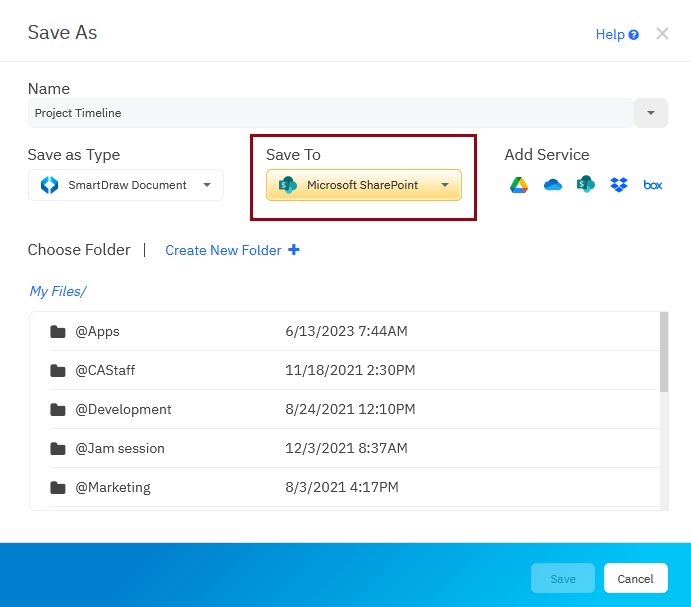Add the OneDrive cloud service

coord(552,185)
